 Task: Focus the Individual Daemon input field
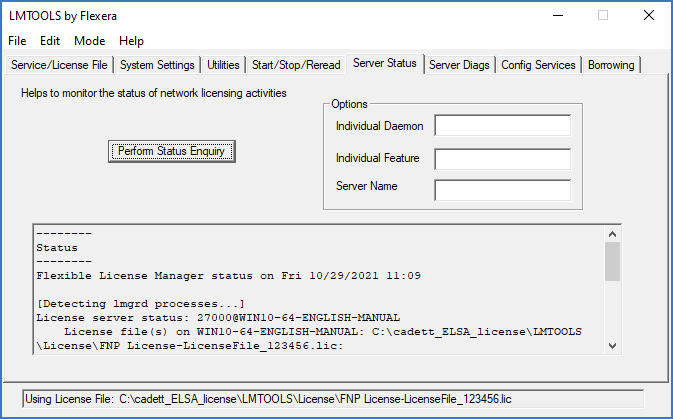tap(503, 125)
